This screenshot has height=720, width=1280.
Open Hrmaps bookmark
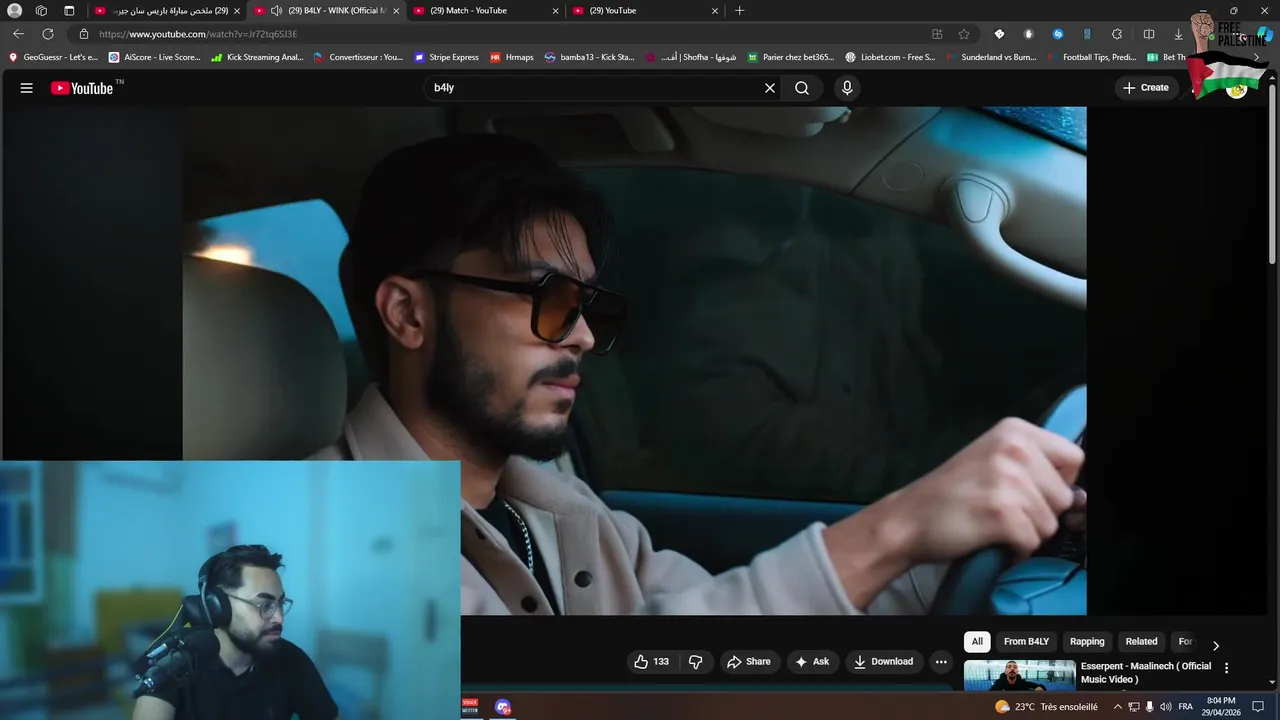[x=512, y=58]
